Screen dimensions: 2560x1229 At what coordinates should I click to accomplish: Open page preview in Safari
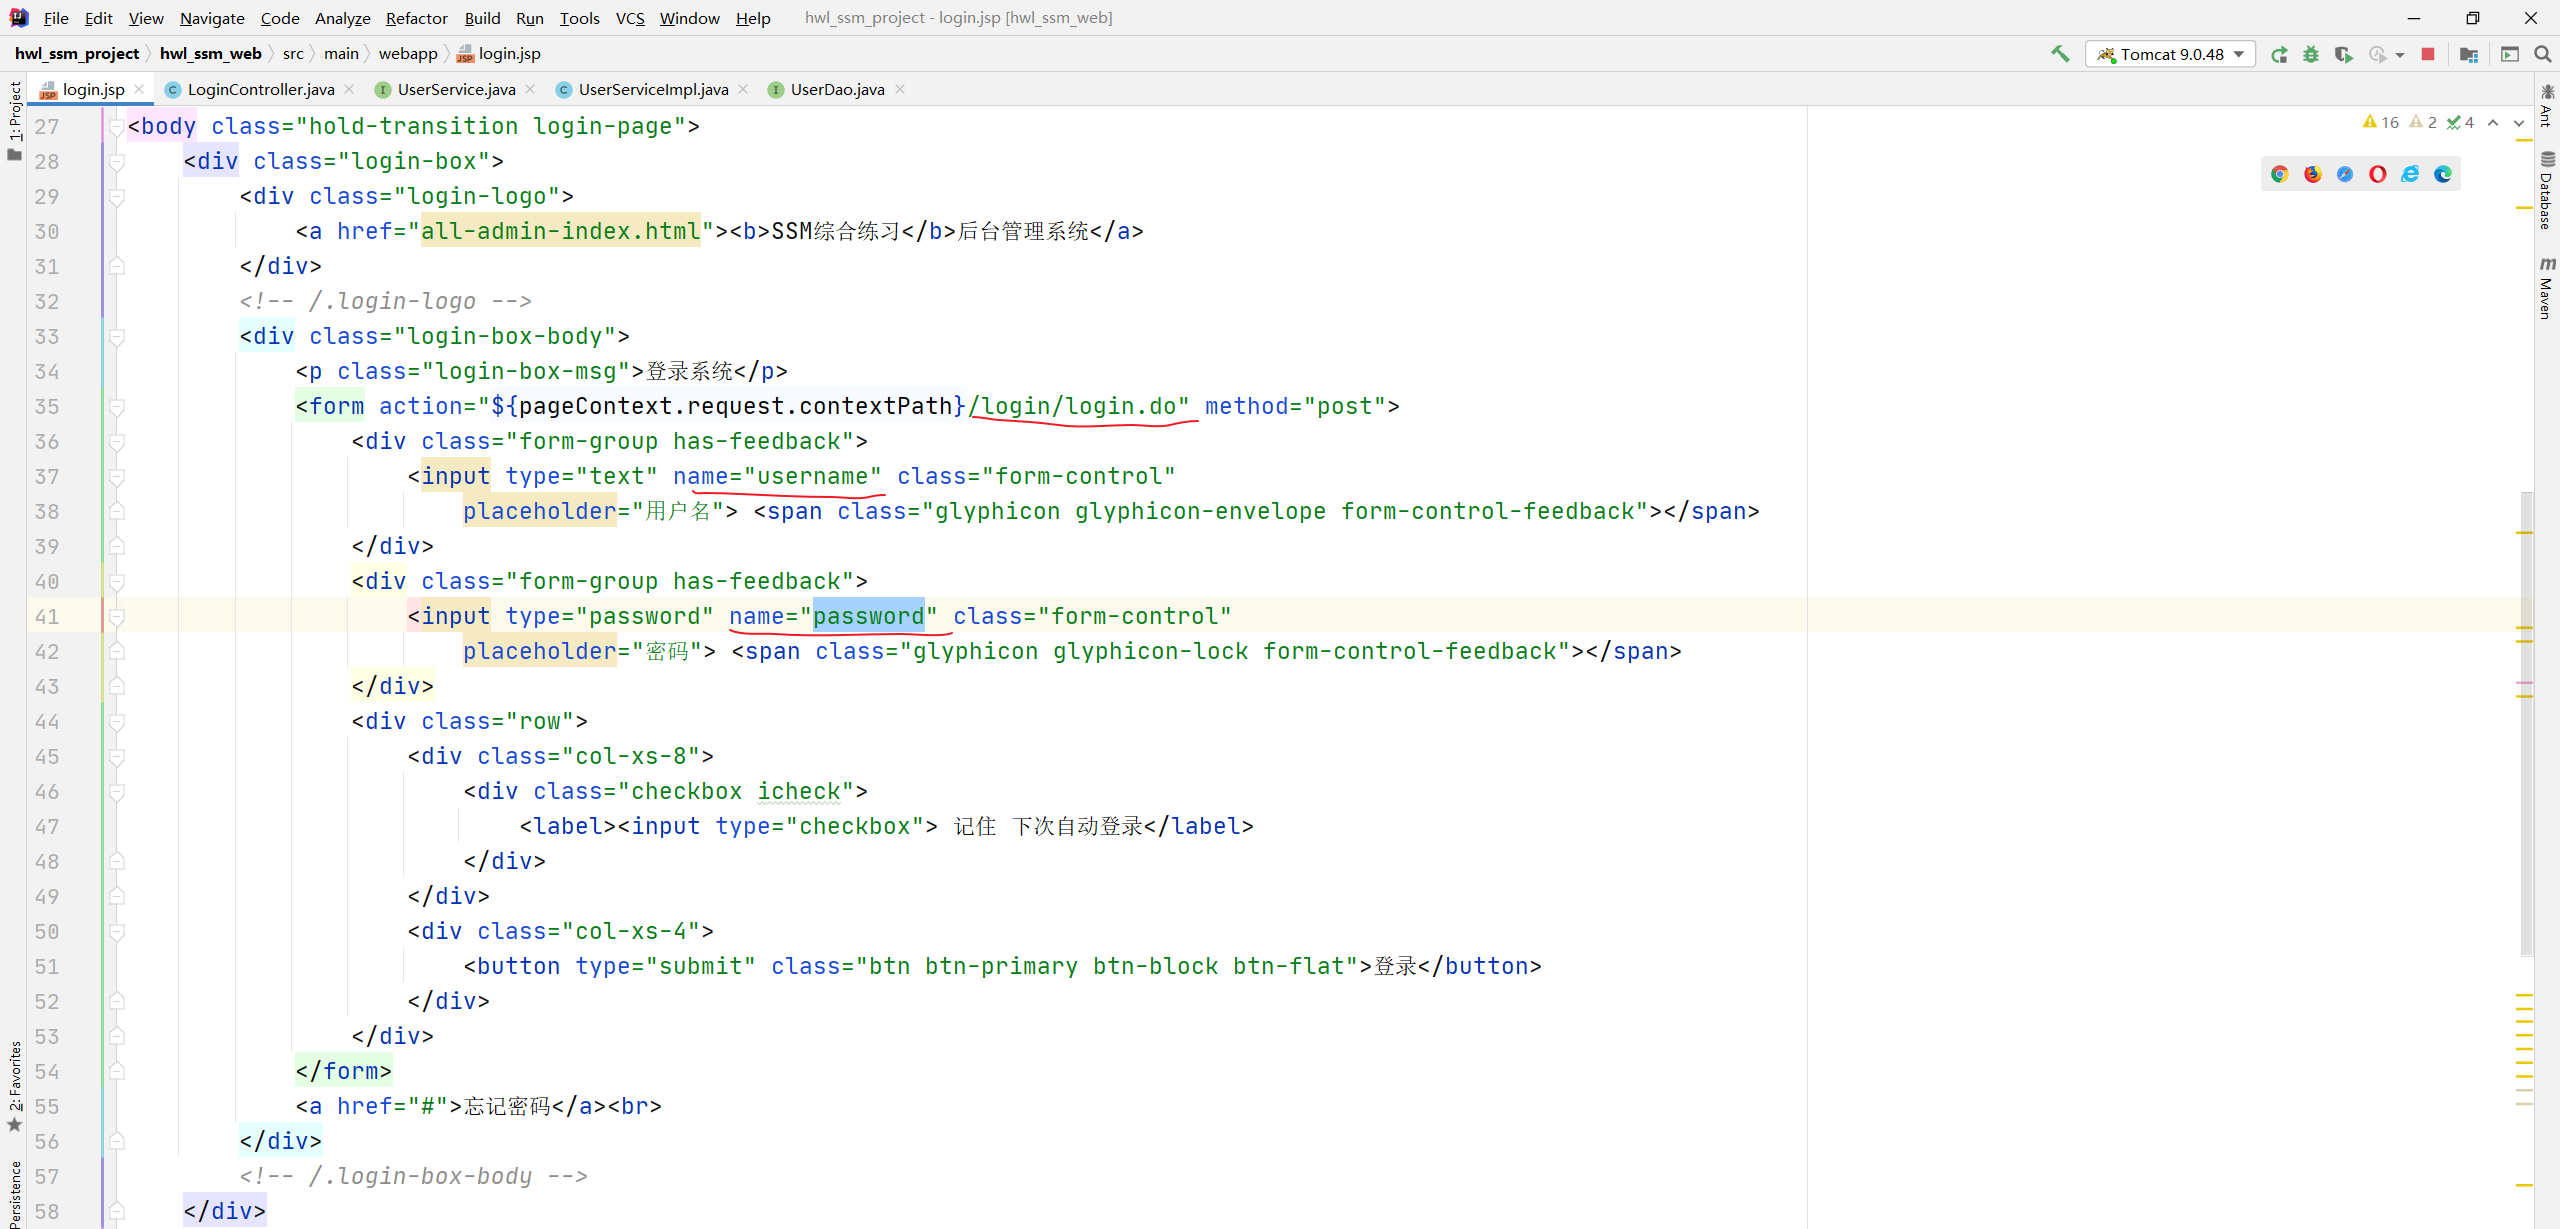2345,174
